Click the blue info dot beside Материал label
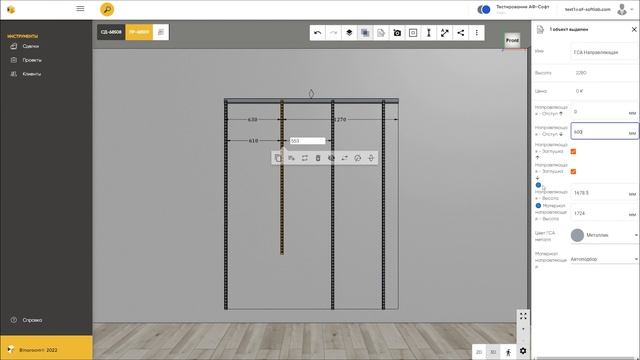Screen dimensions: 640x360 coord(538,206)
